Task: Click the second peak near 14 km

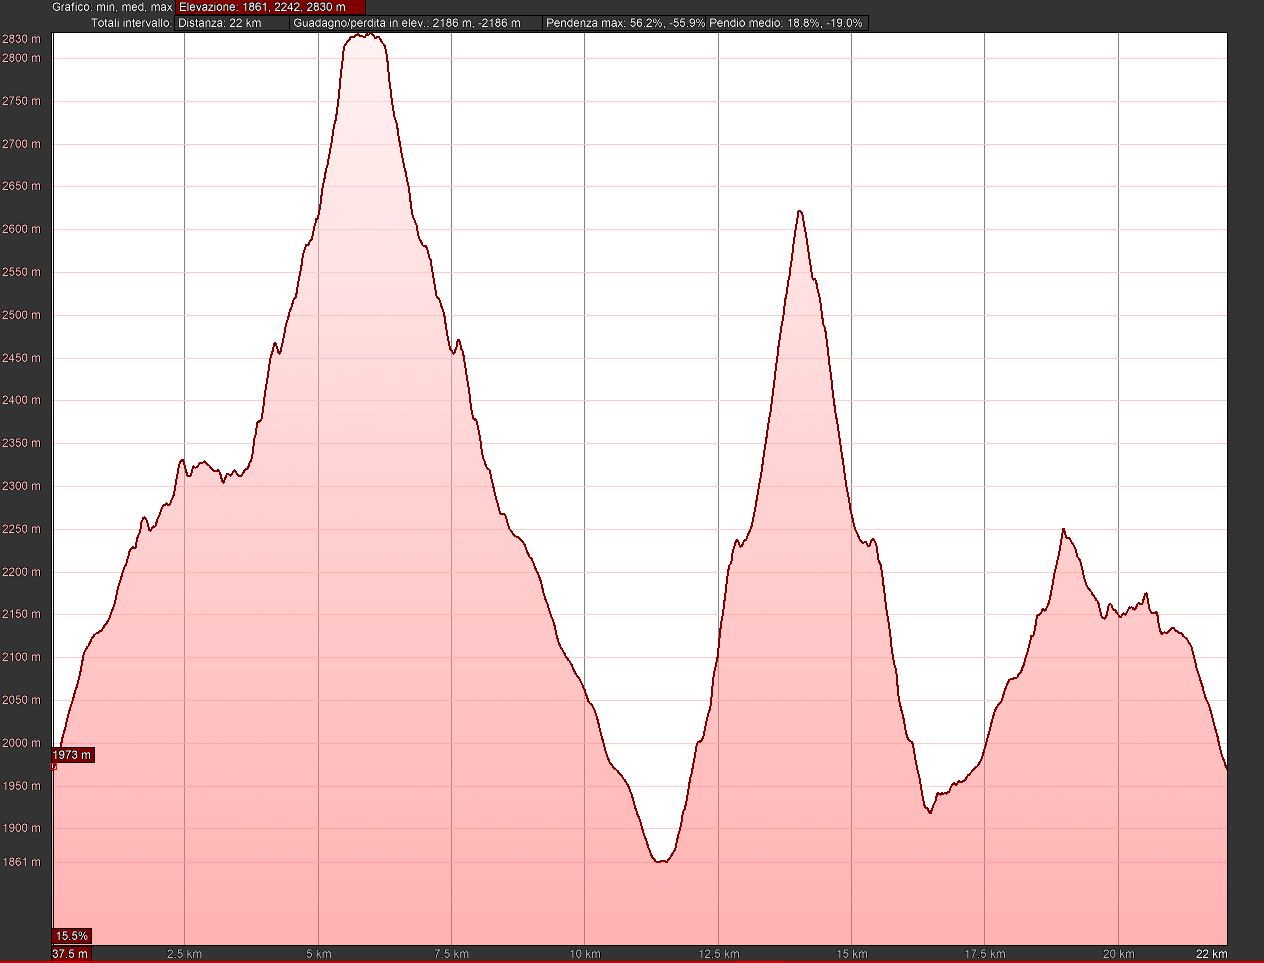Action: click(799, 211)
